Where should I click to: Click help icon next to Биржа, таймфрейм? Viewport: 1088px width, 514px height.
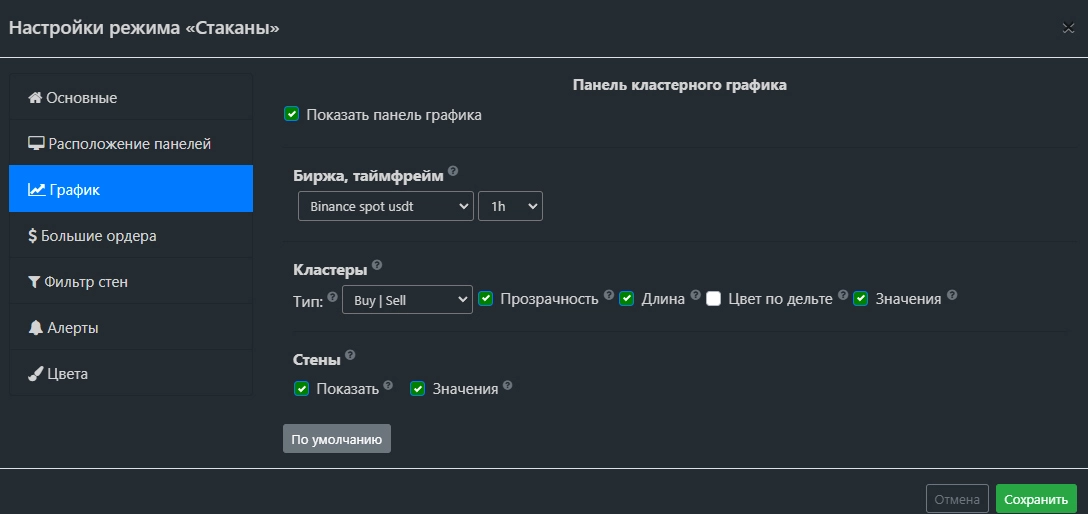tap(453, 171)
